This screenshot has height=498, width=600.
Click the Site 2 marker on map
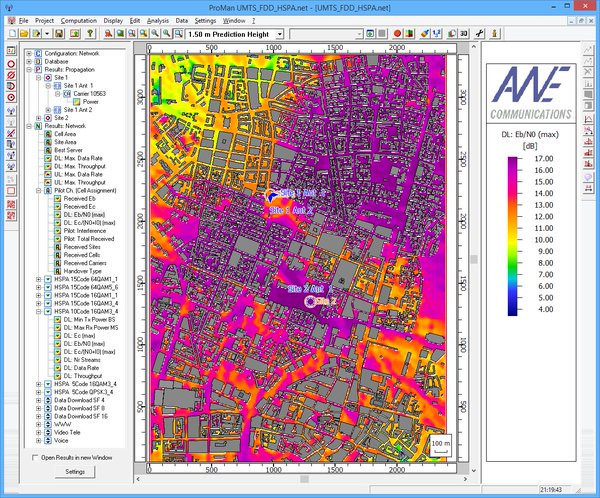coord(310,299)
